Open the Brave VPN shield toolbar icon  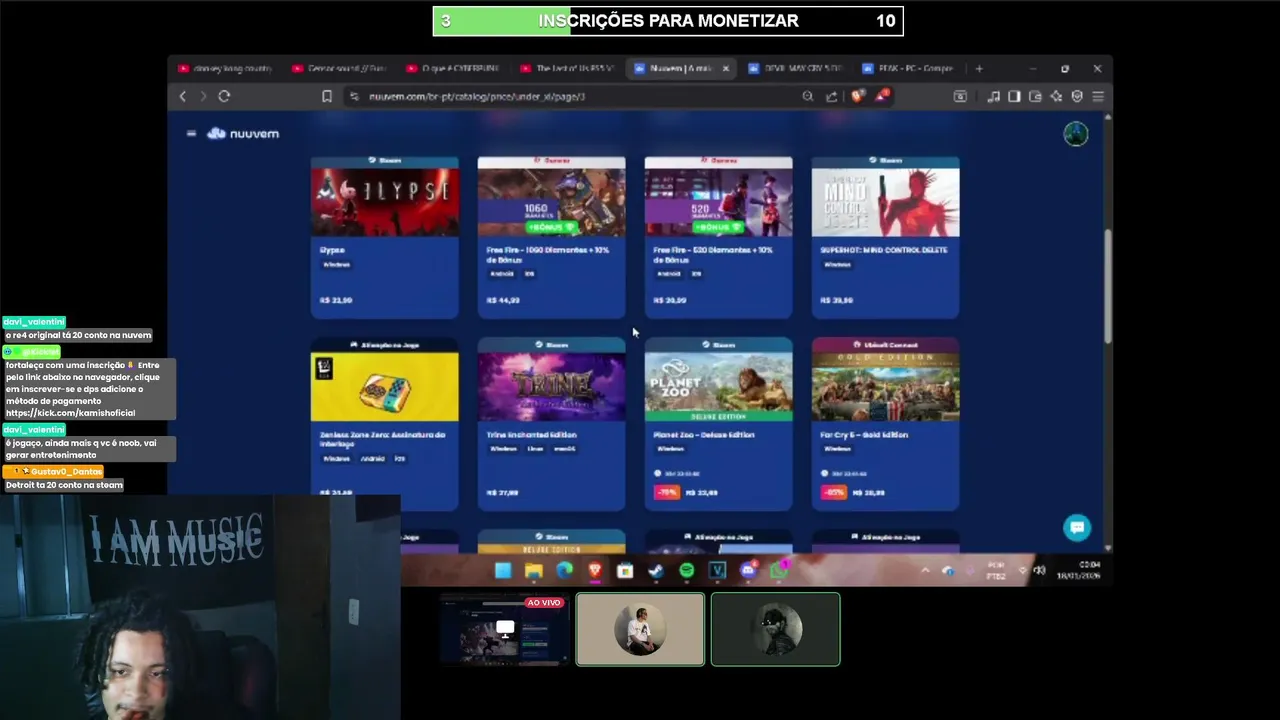click(1077, 96)
